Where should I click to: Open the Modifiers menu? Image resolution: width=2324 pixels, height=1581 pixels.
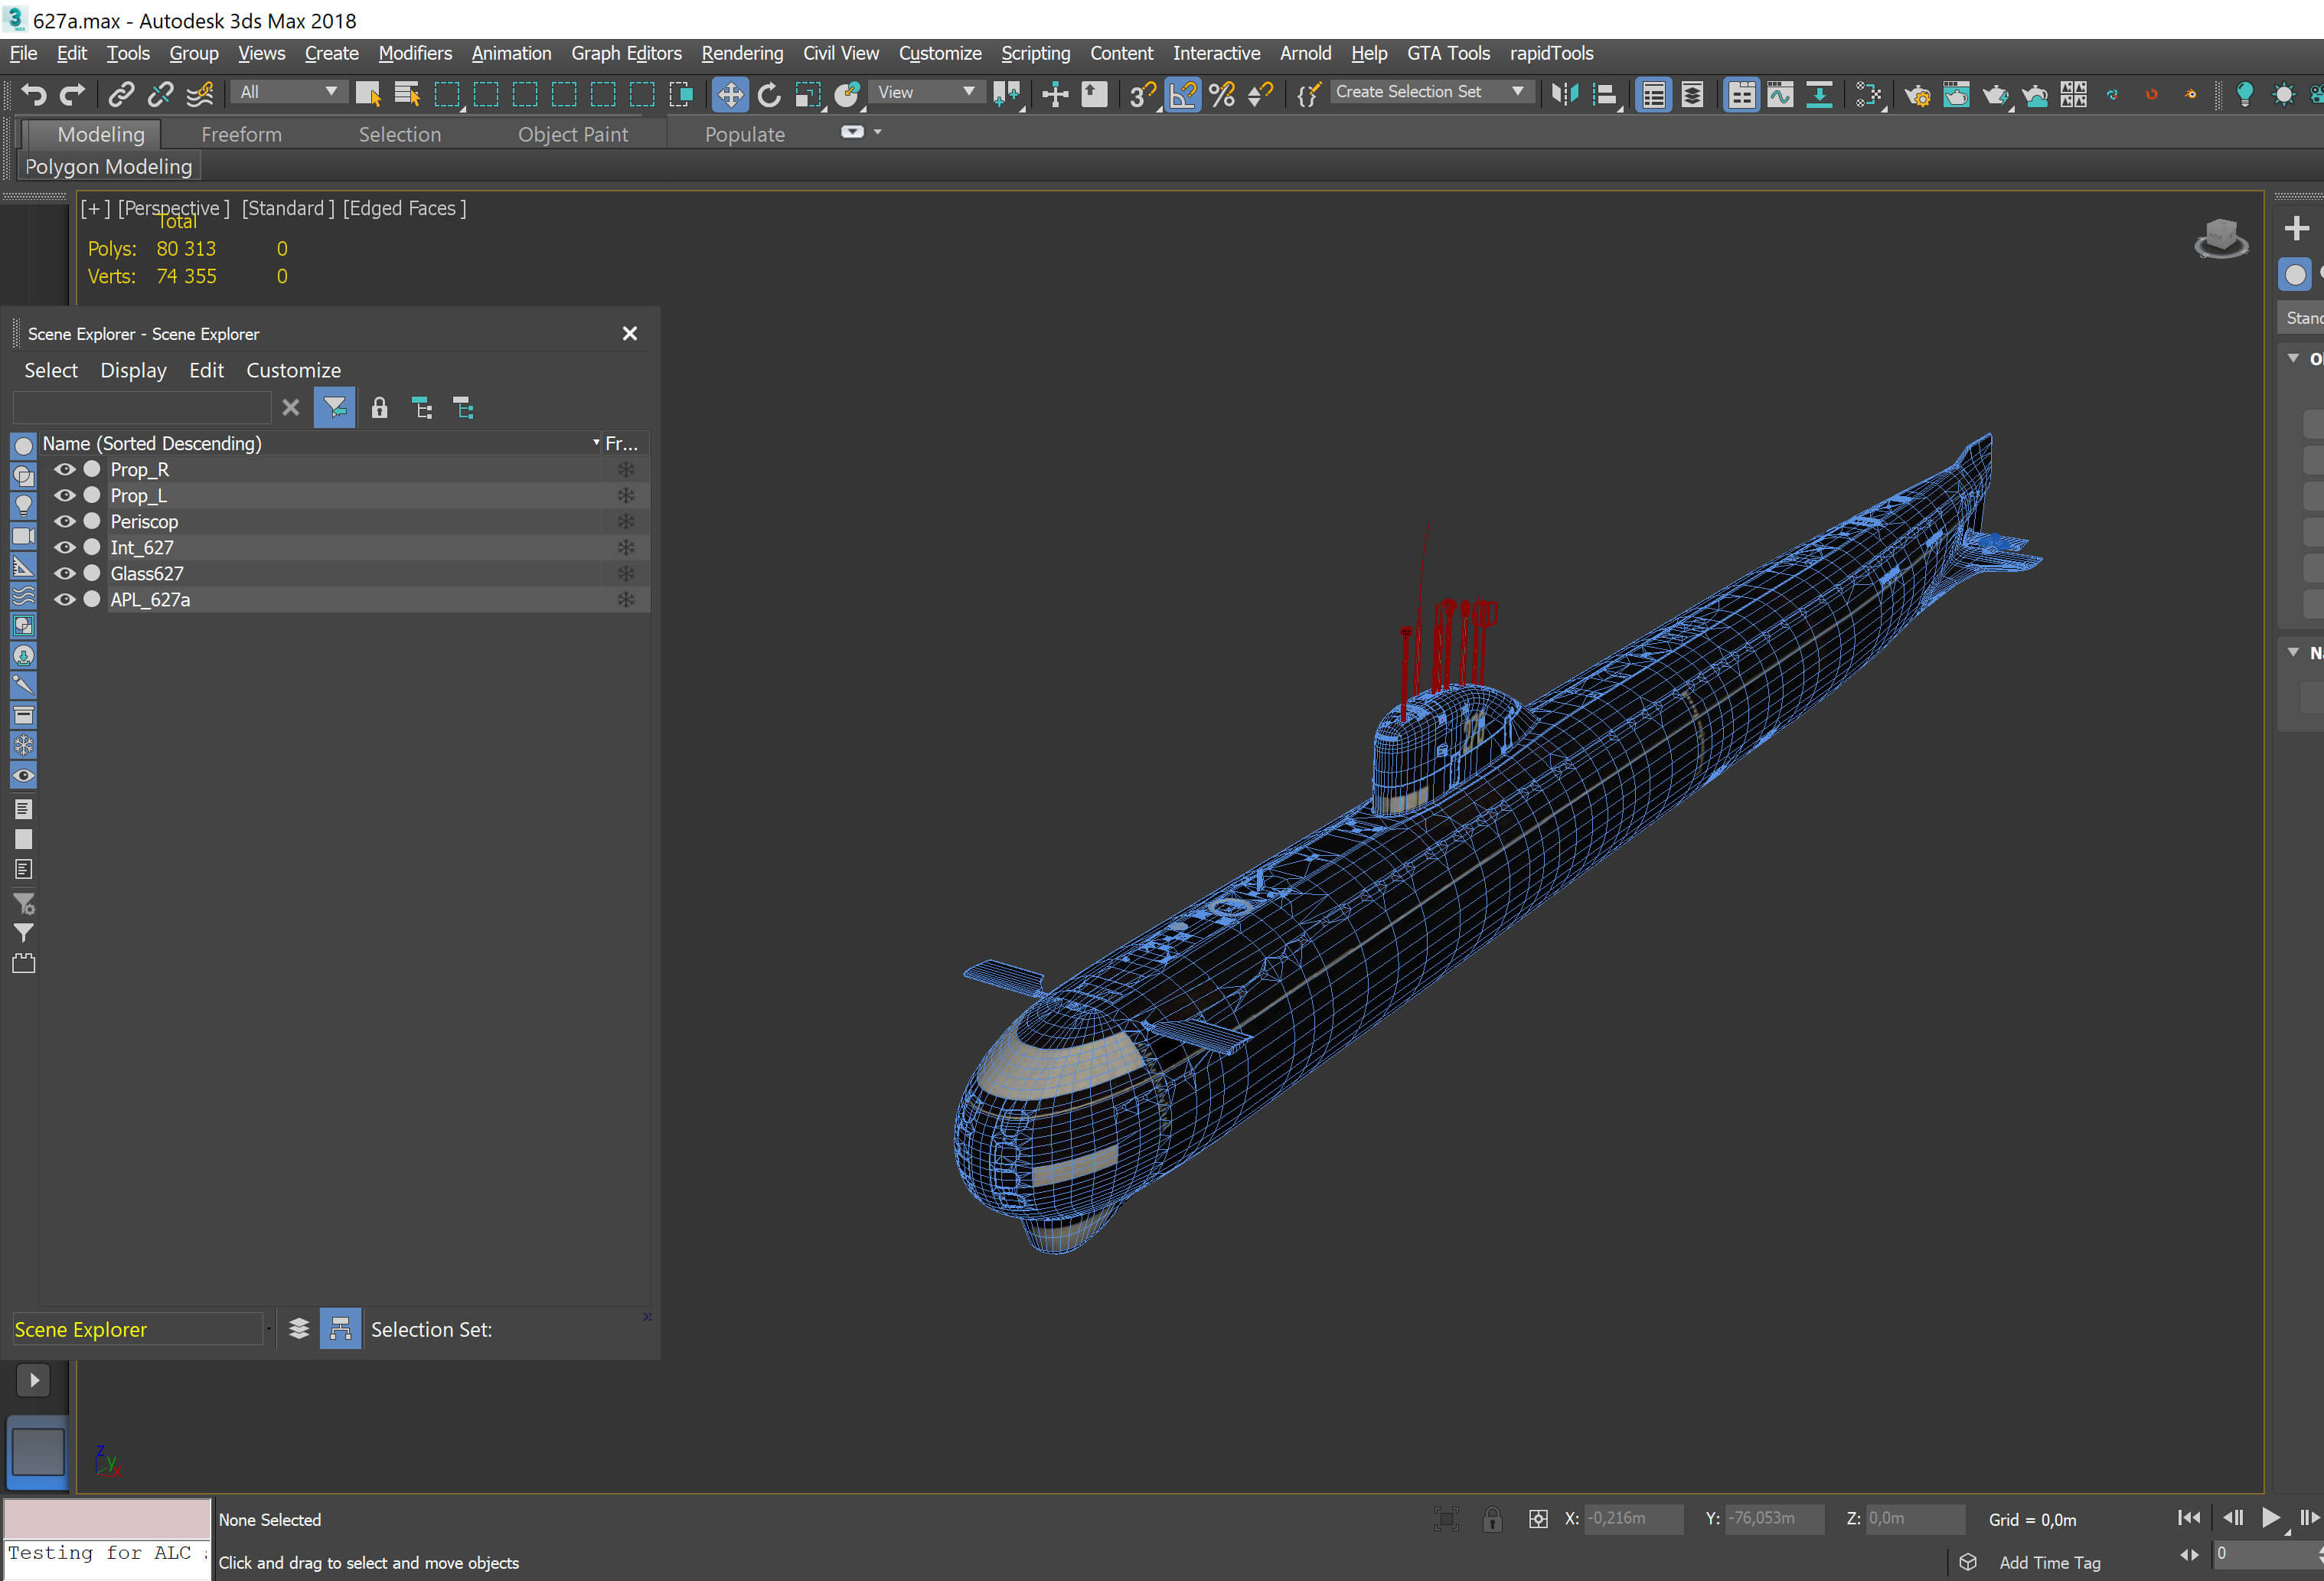click(415, 53)
